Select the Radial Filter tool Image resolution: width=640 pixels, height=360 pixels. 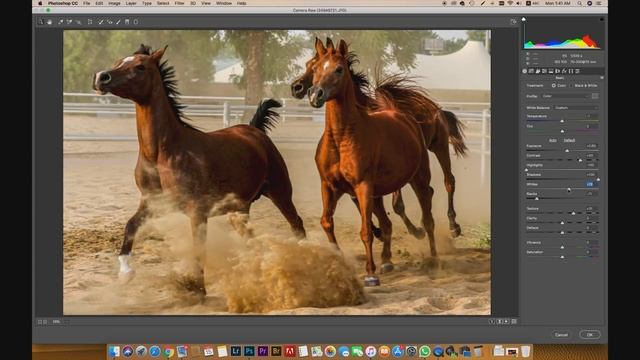coord(136,22)
